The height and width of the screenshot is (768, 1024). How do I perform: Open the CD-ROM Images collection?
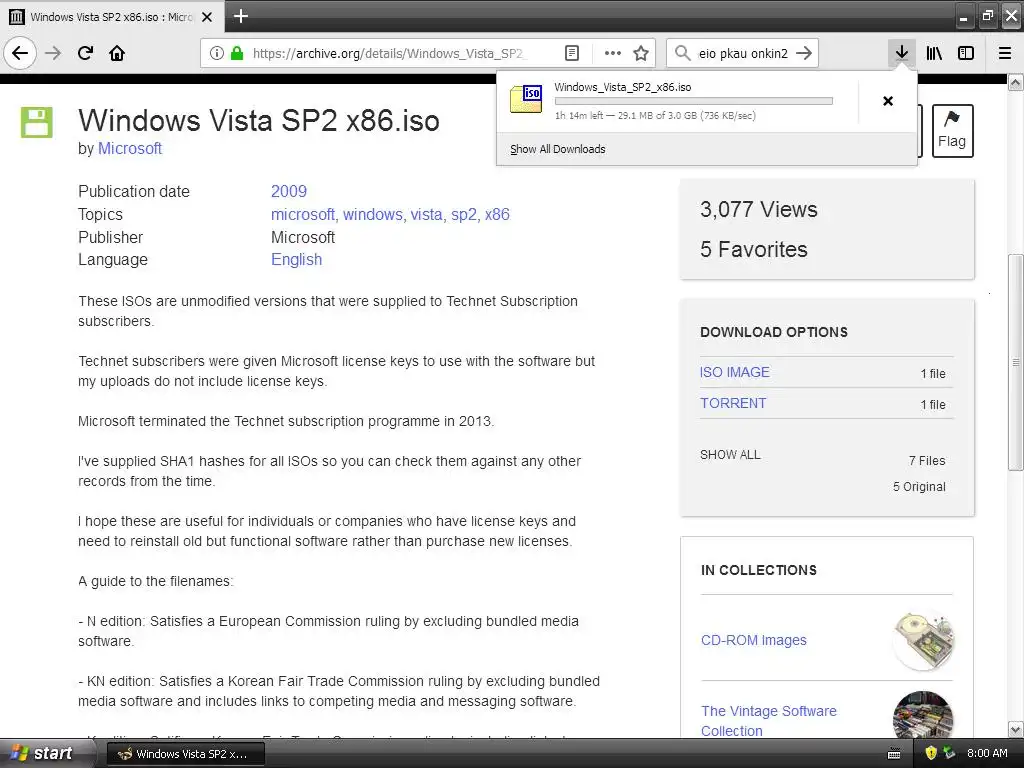pos(754,640)
